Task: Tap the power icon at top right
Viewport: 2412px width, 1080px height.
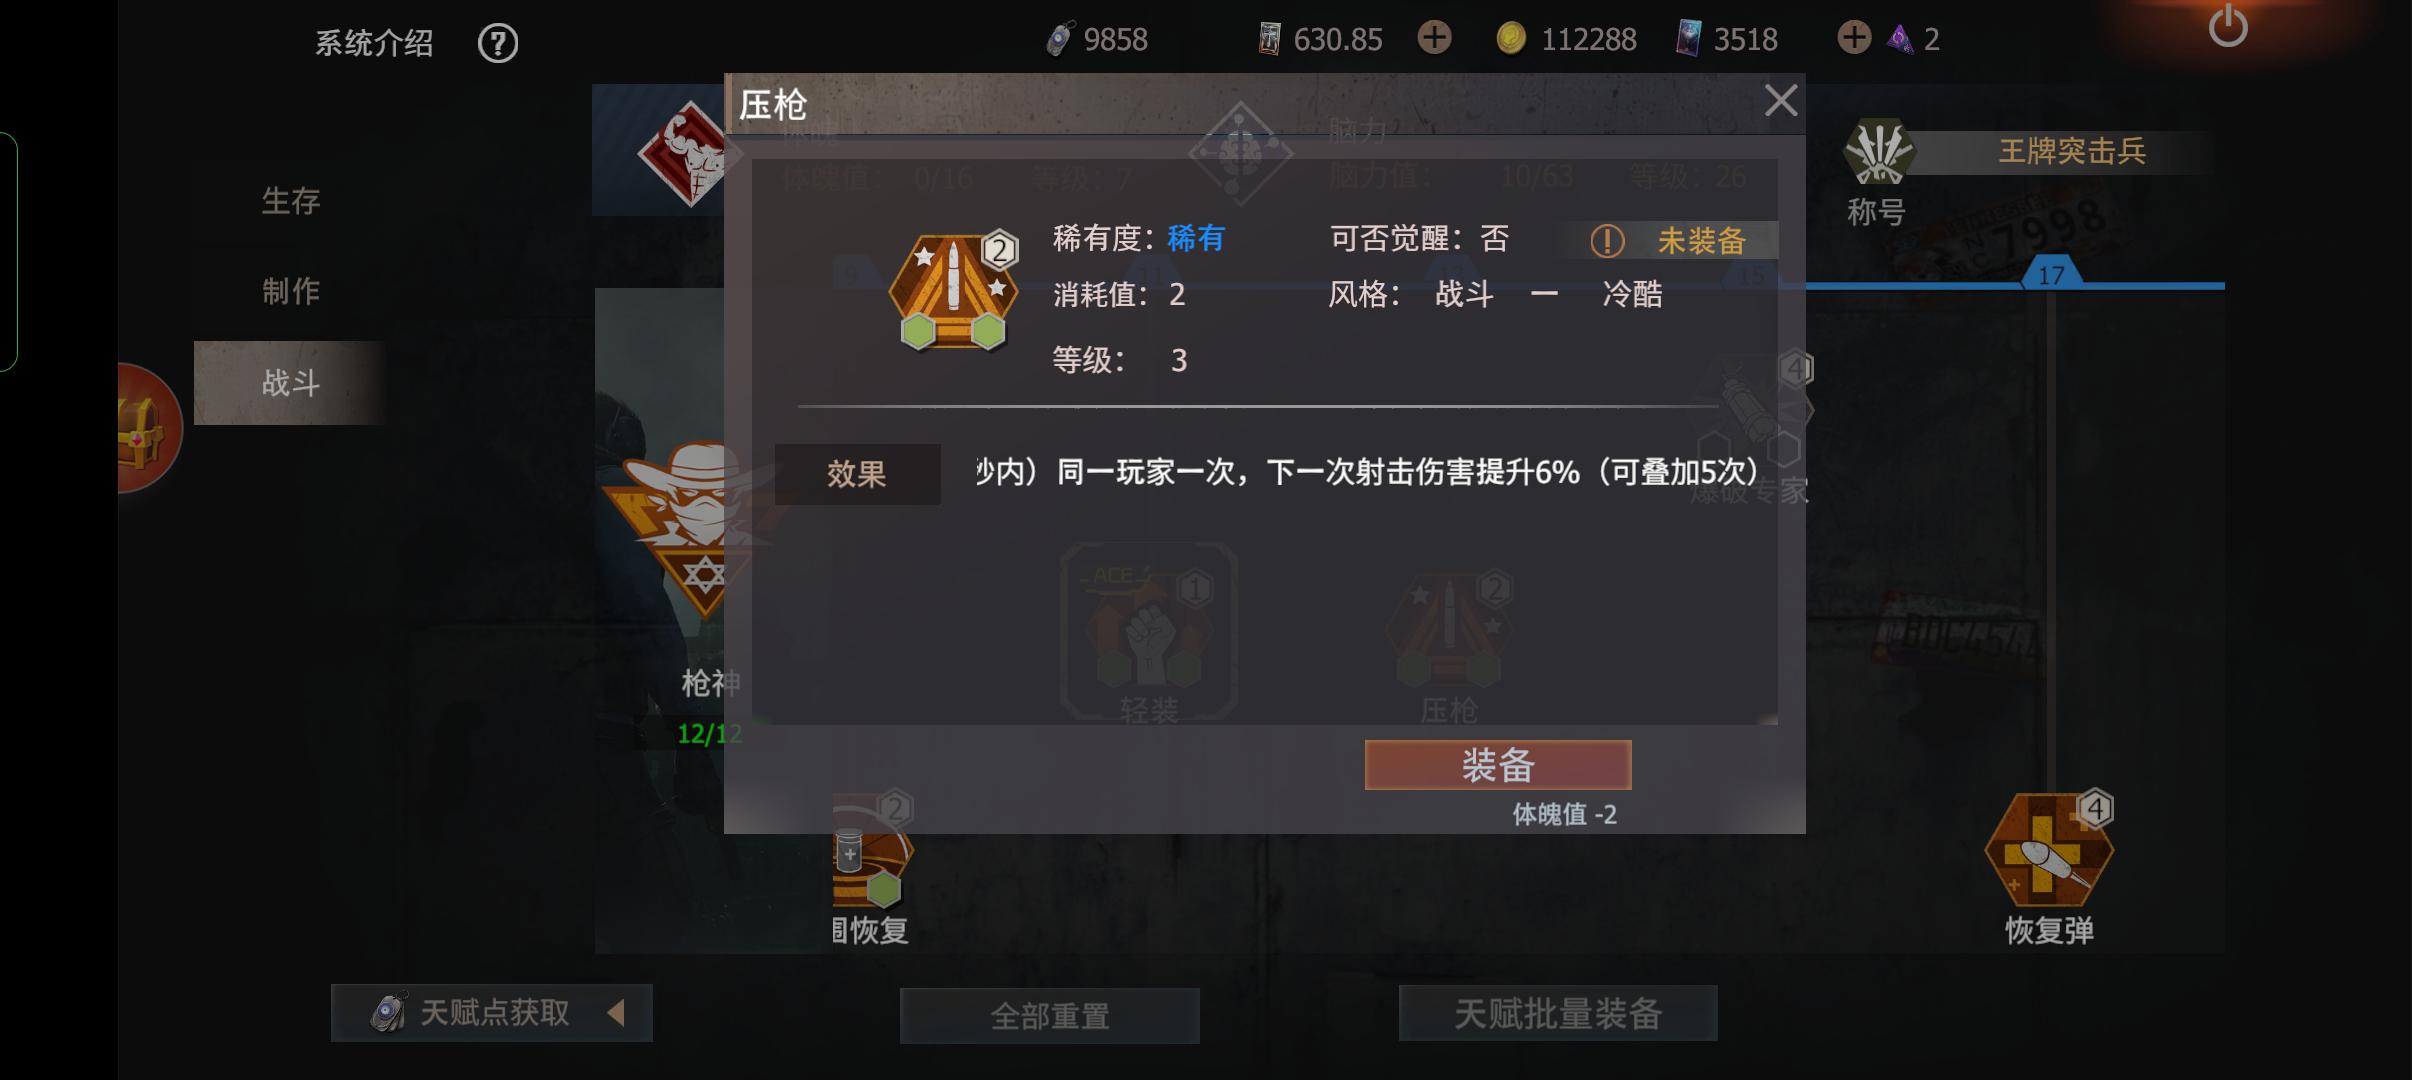Action: (x=2227, y=26)
